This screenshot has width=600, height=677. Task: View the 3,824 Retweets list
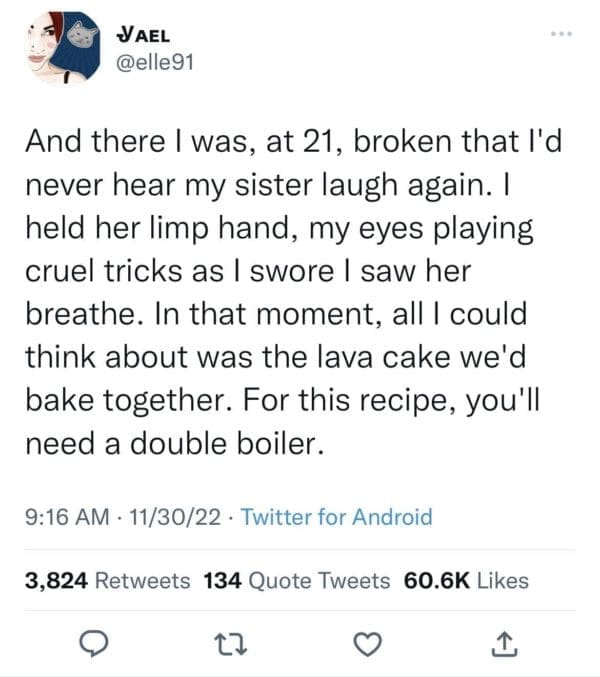(105, 579)
